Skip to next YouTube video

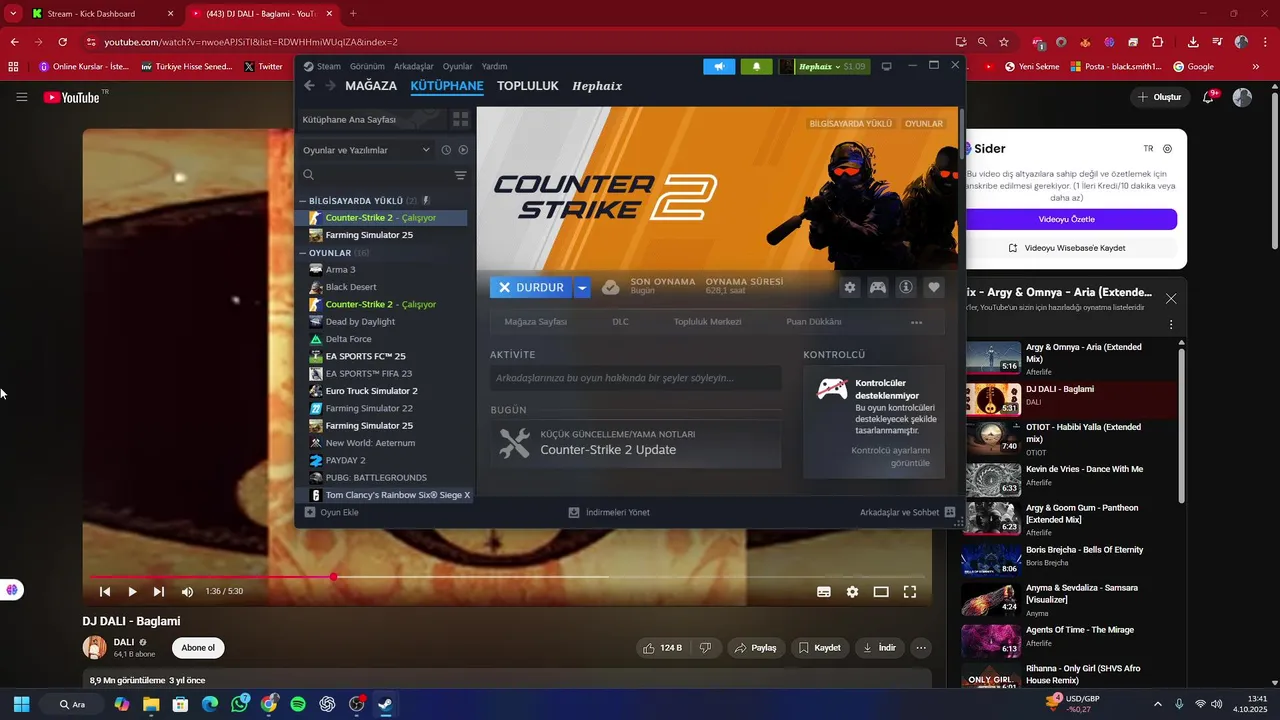tap(159, 592)
